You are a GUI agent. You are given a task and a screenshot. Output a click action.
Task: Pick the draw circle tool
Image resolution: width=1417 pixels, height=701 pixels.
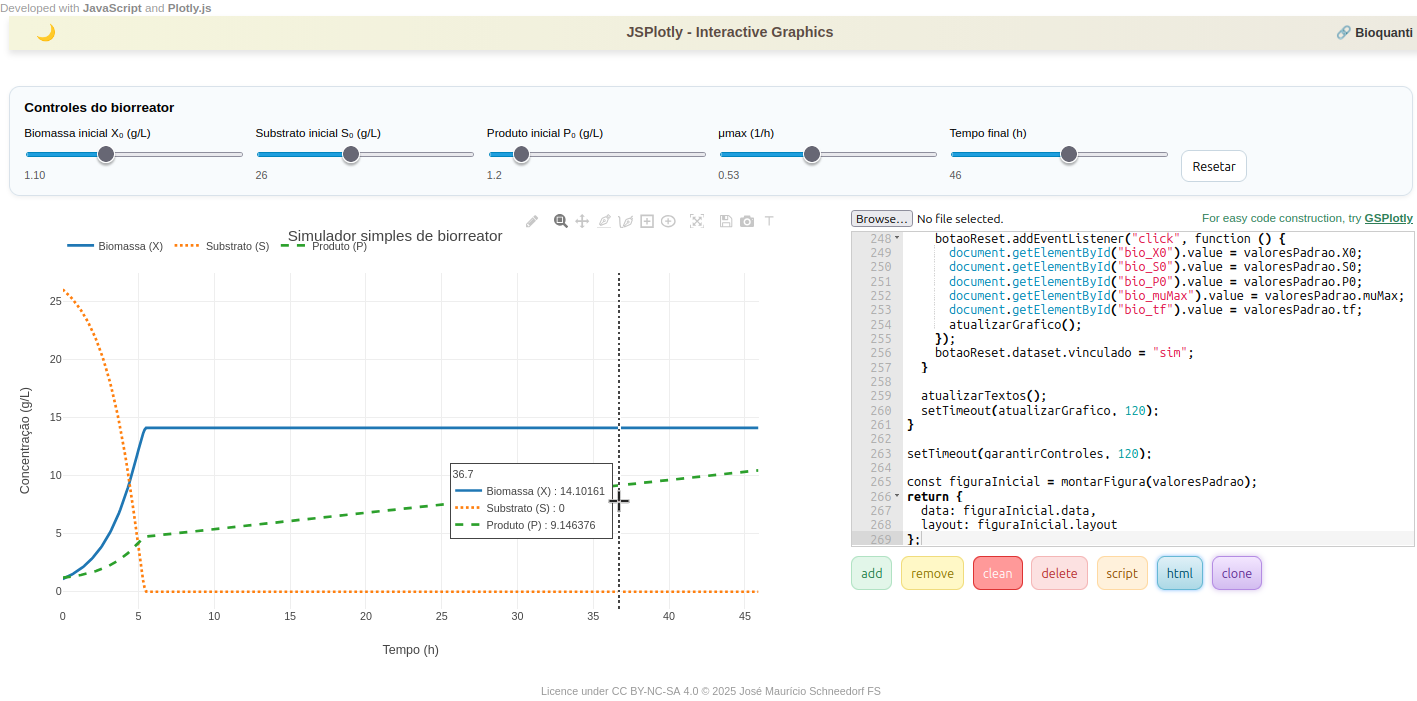tap(668, 221)
